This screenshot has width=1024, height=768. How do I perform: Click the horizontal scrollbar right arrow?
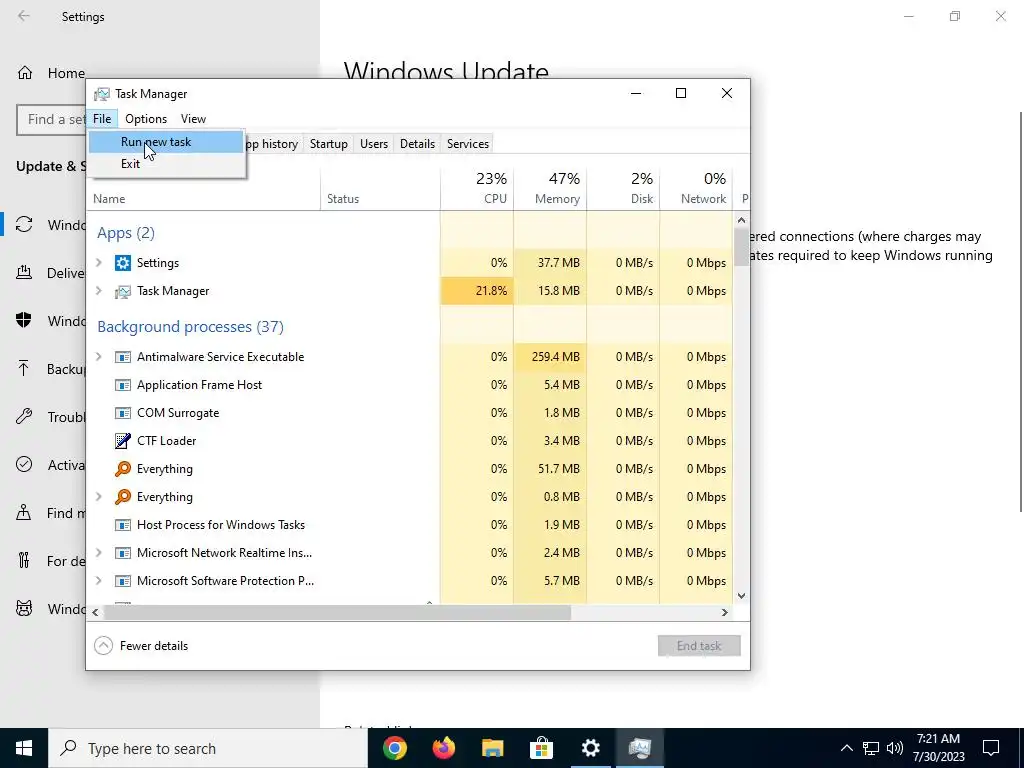click(724, 613)
